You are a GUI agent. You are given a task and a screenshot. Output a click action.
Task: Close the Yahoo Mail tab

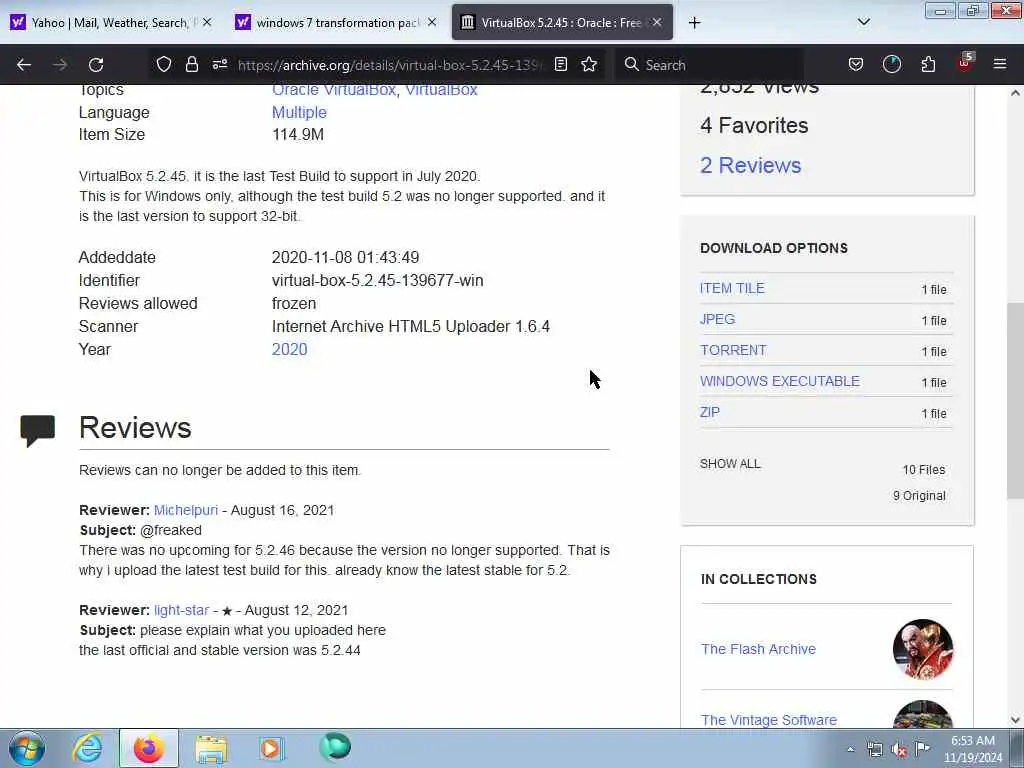(x=207, y=22)
